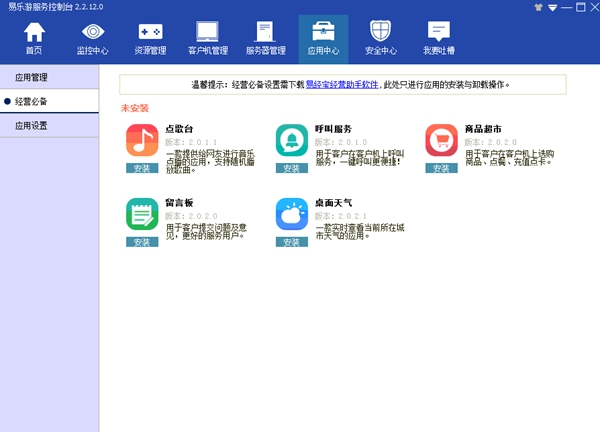Open the 首页 home icon
Viewport: 600px width, 432px height.
34,38
